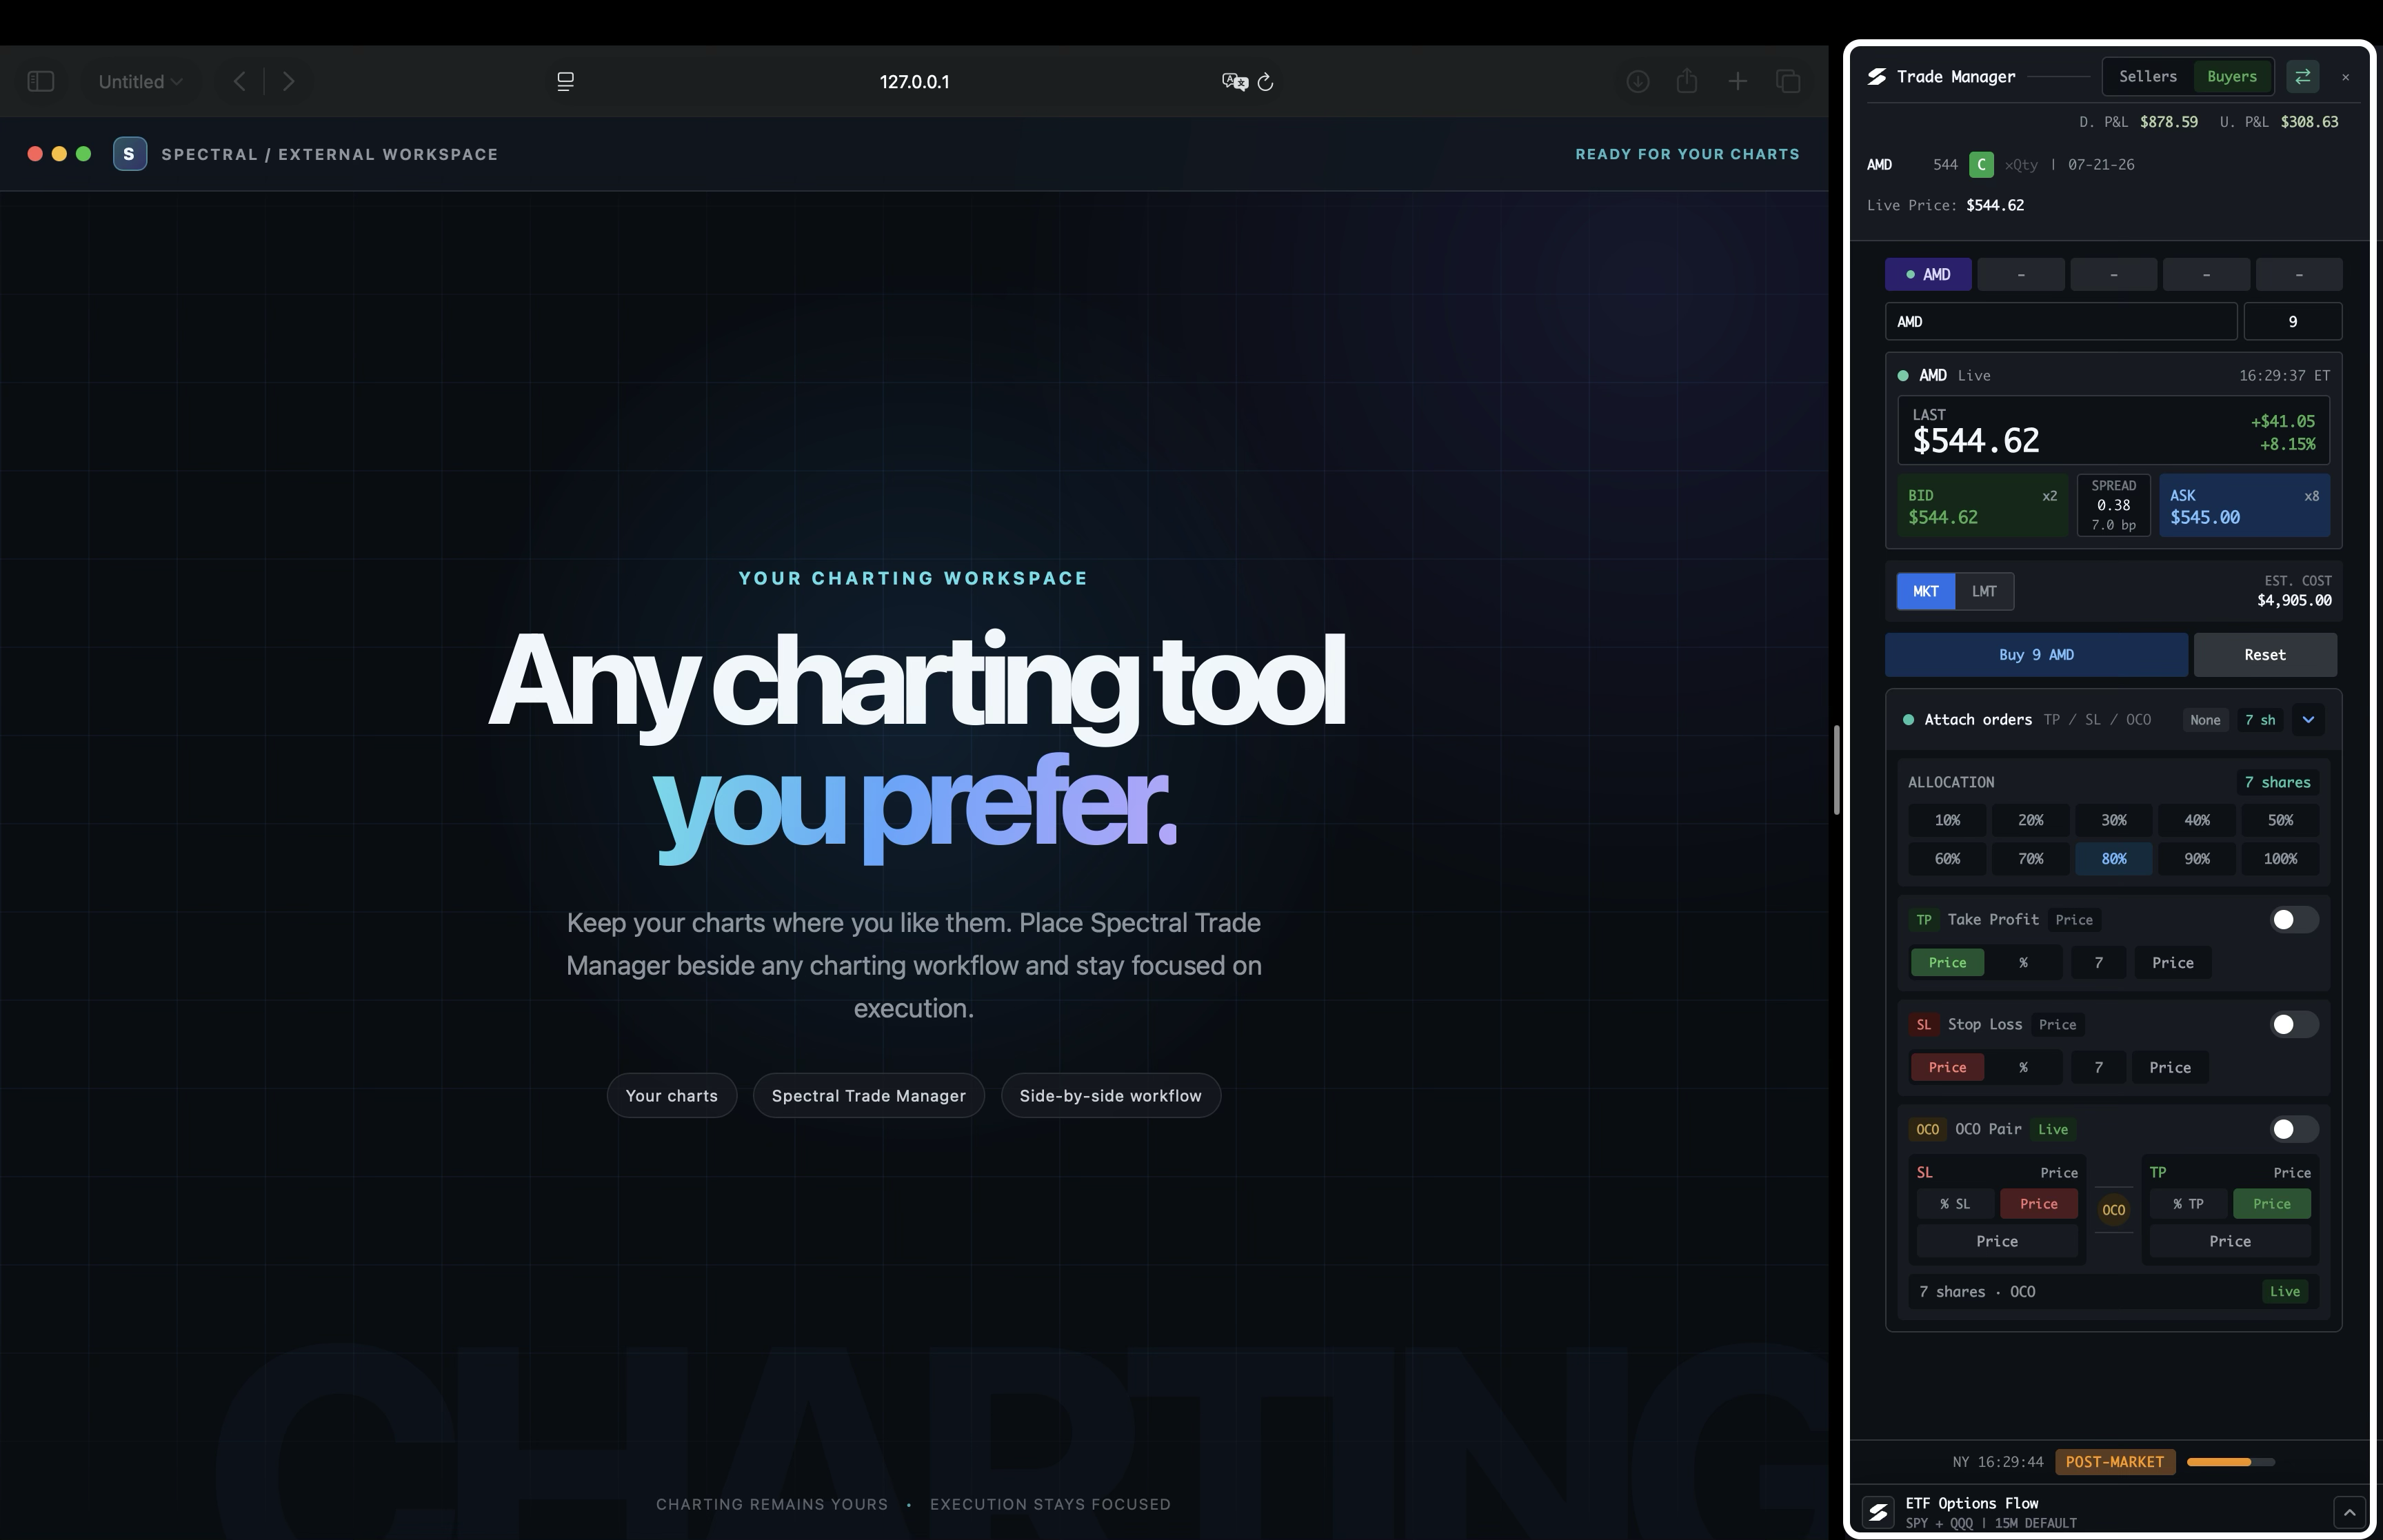Select green Price mode in OCO TP

coord(2271,1204)
